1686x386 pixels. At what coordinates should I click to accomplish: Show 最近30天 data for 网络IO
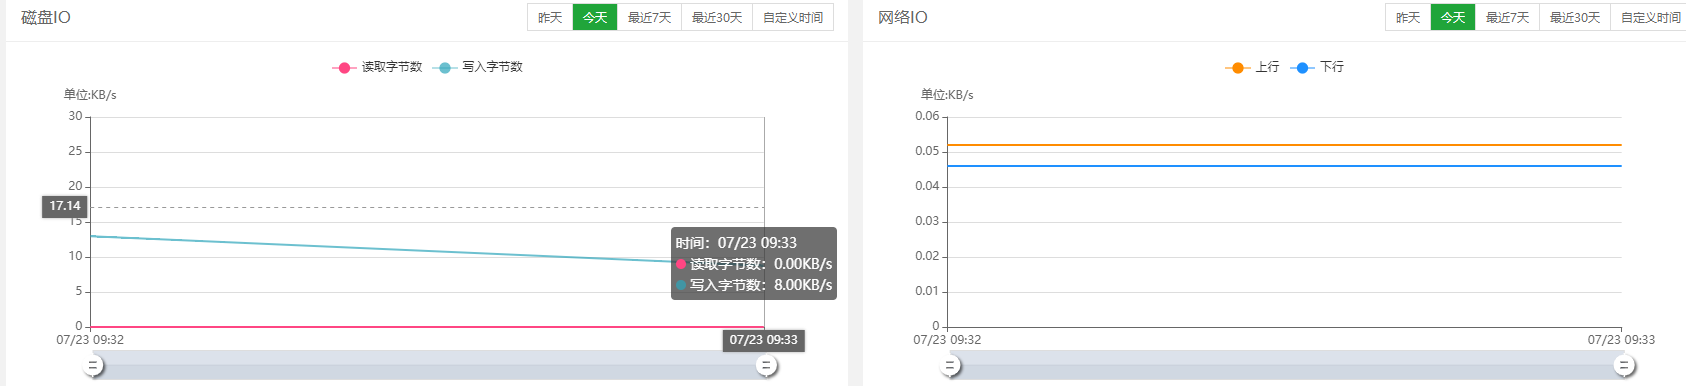pyautogui.click(x=1575, y=18)
